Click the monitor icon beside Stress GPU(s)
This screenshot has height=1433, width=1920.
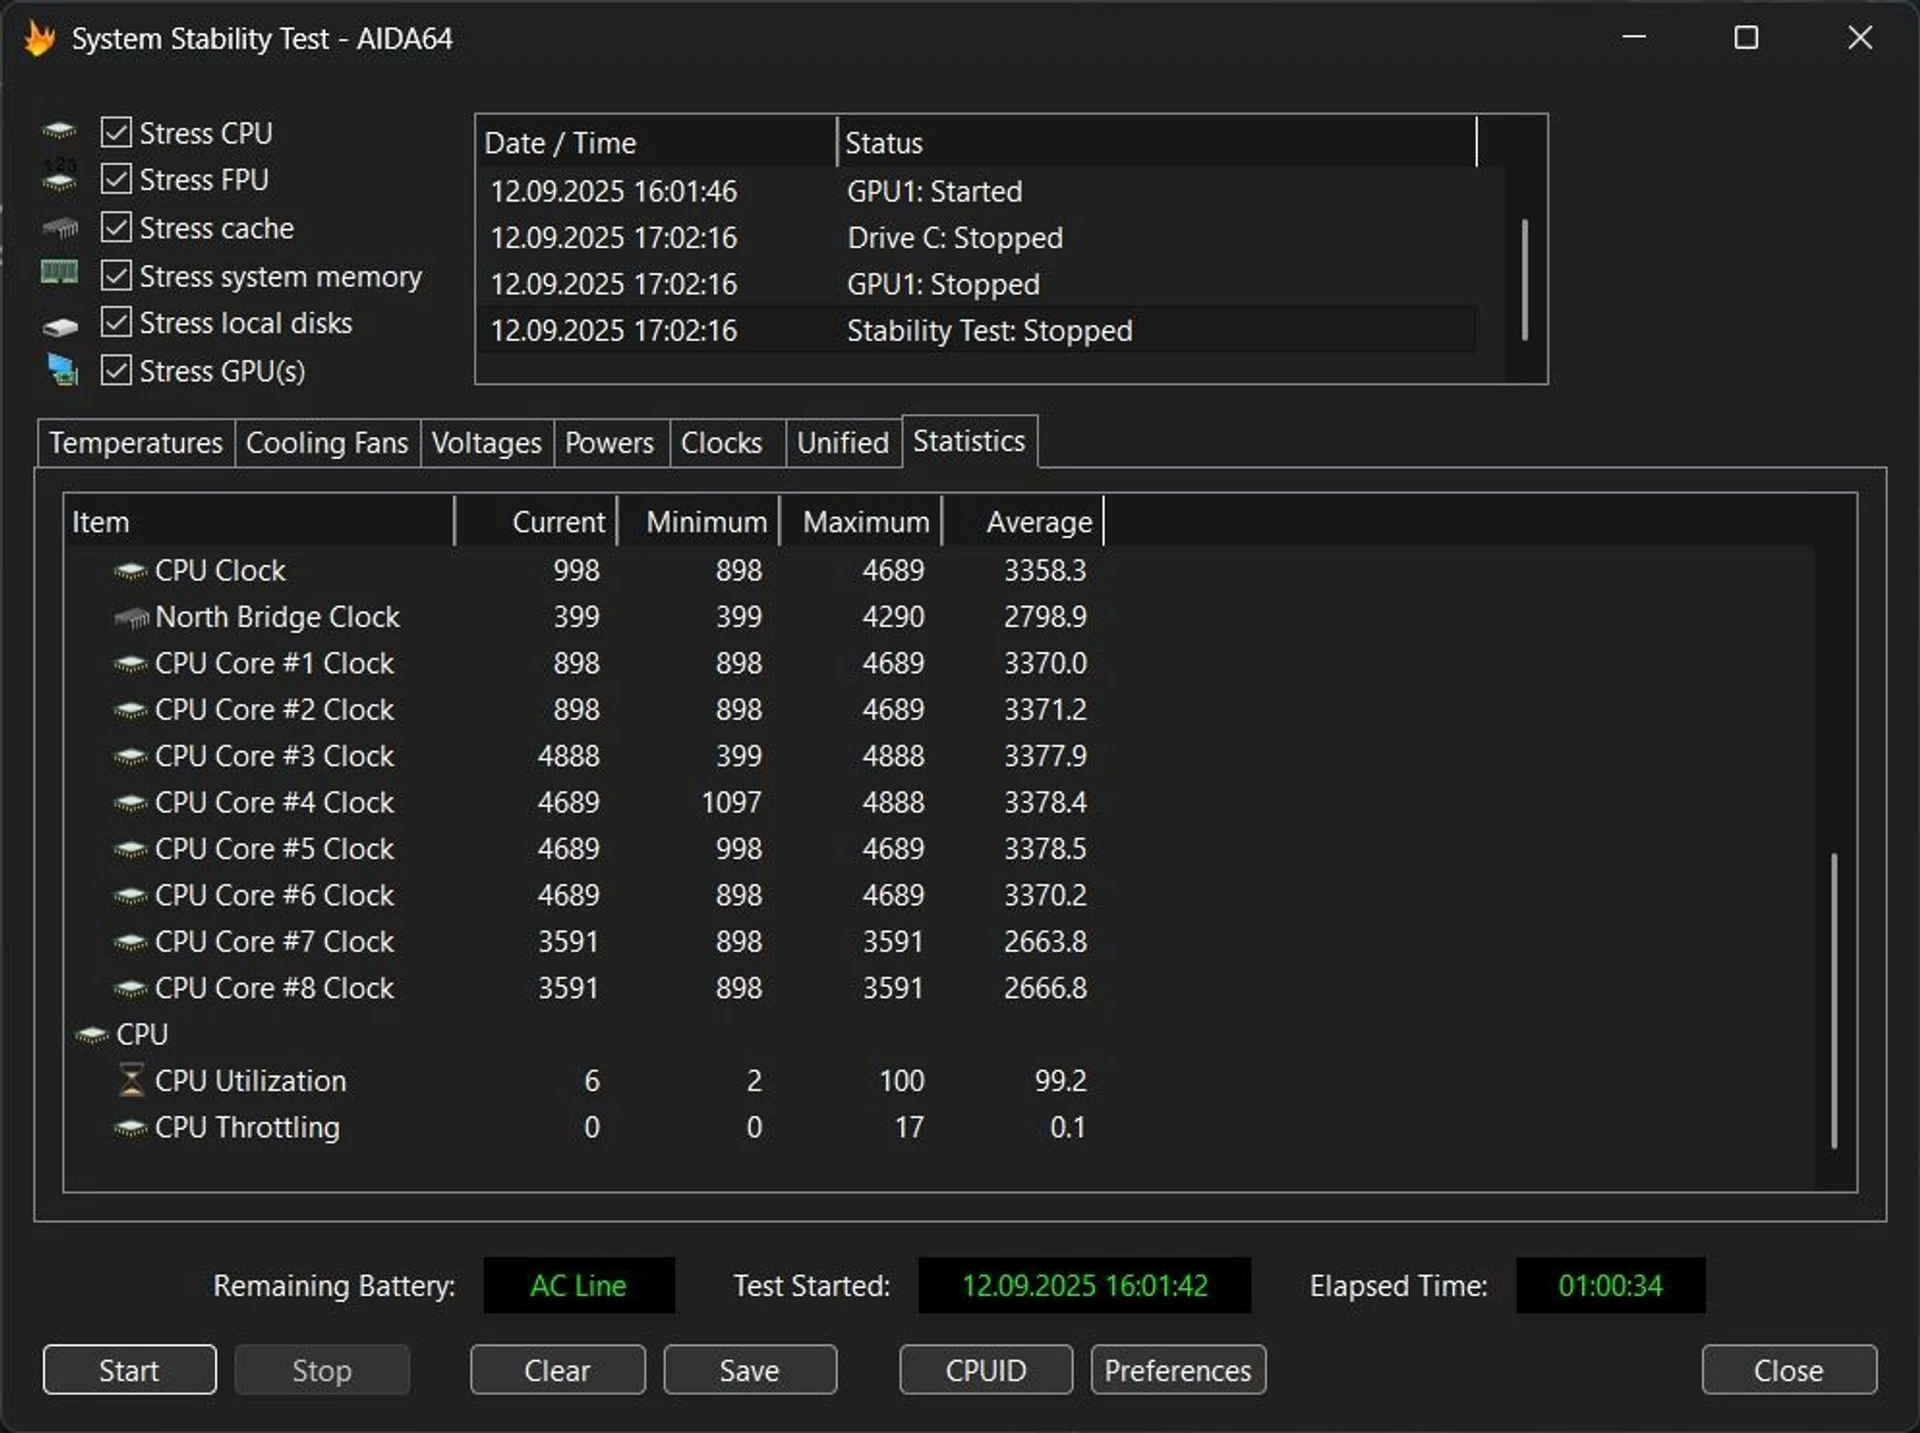pyautogui.click(x=62, y=370)
